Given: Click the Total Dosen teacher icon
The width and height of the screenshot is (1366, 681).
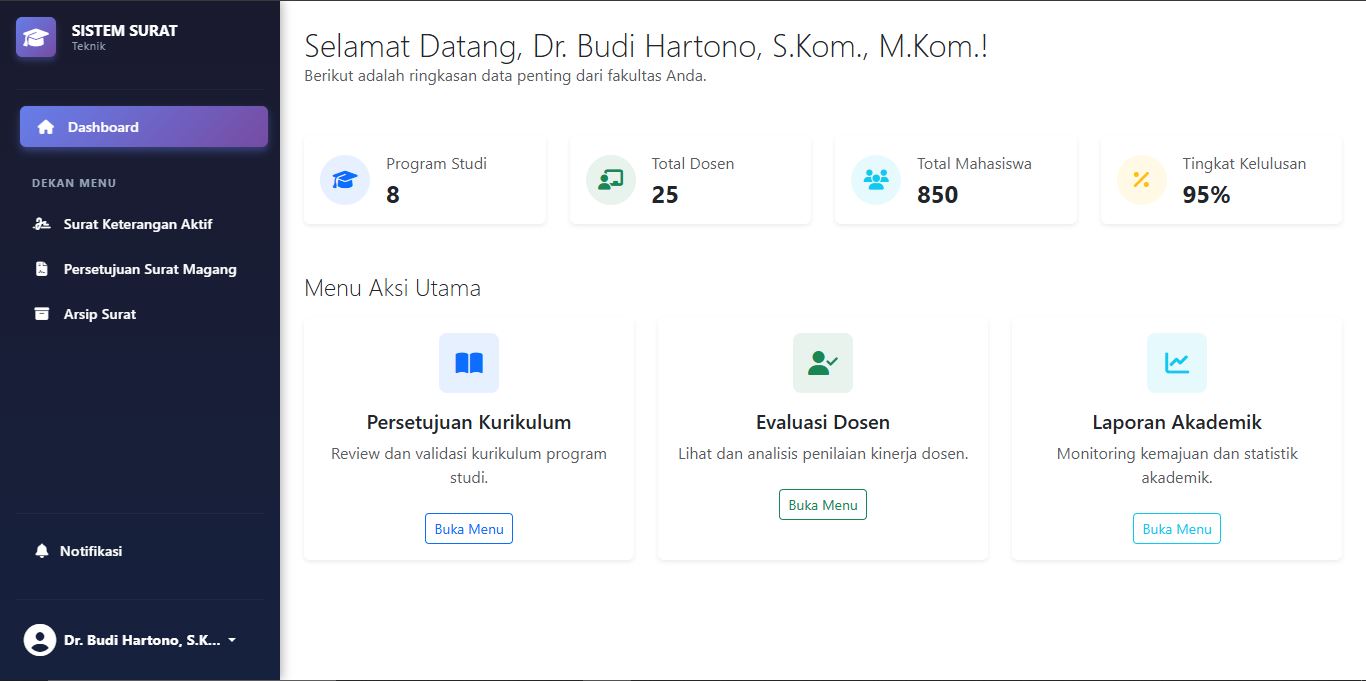Looking at the screenshot, I should (x=610, y=180).
